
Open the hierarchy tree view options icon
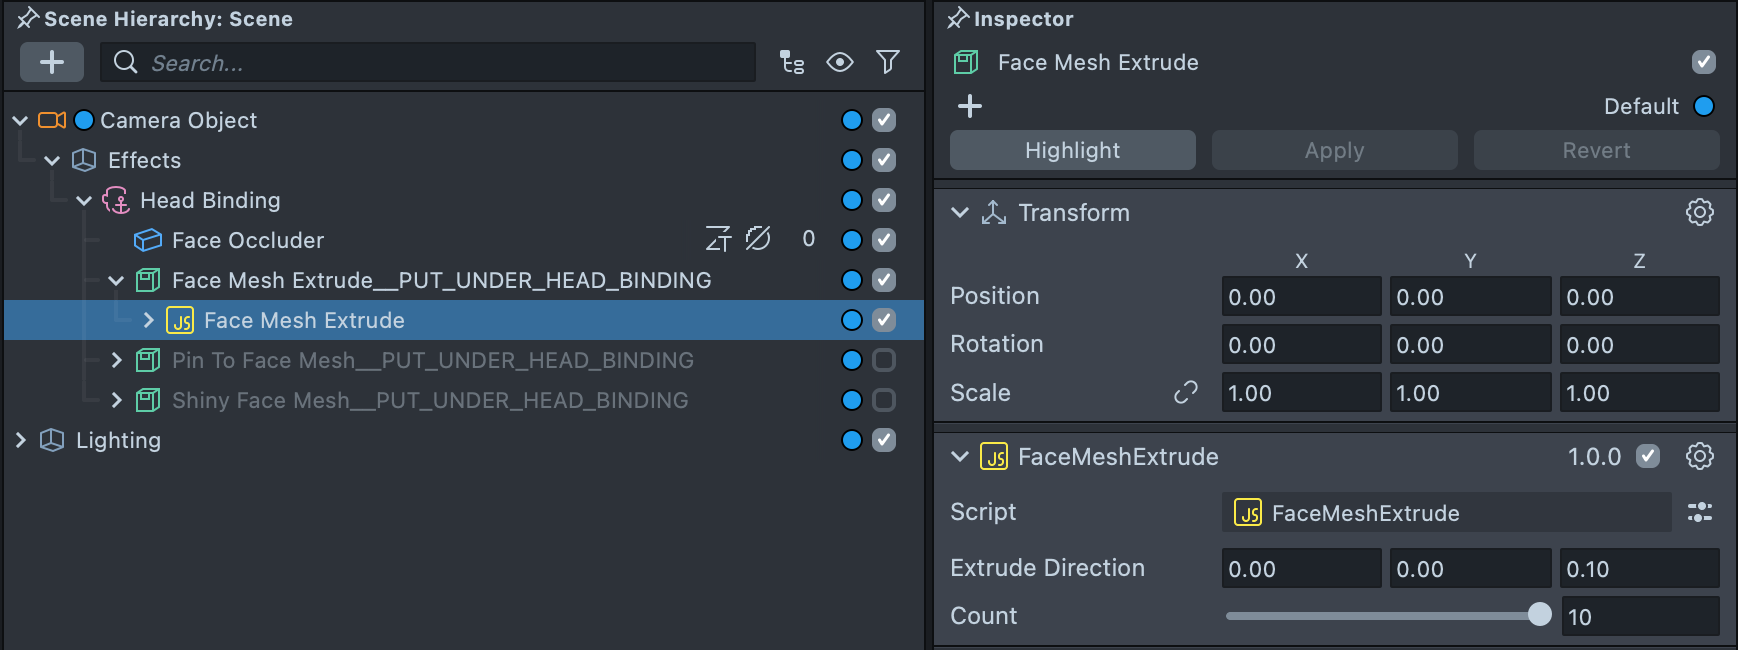click(x=792, y=63)
